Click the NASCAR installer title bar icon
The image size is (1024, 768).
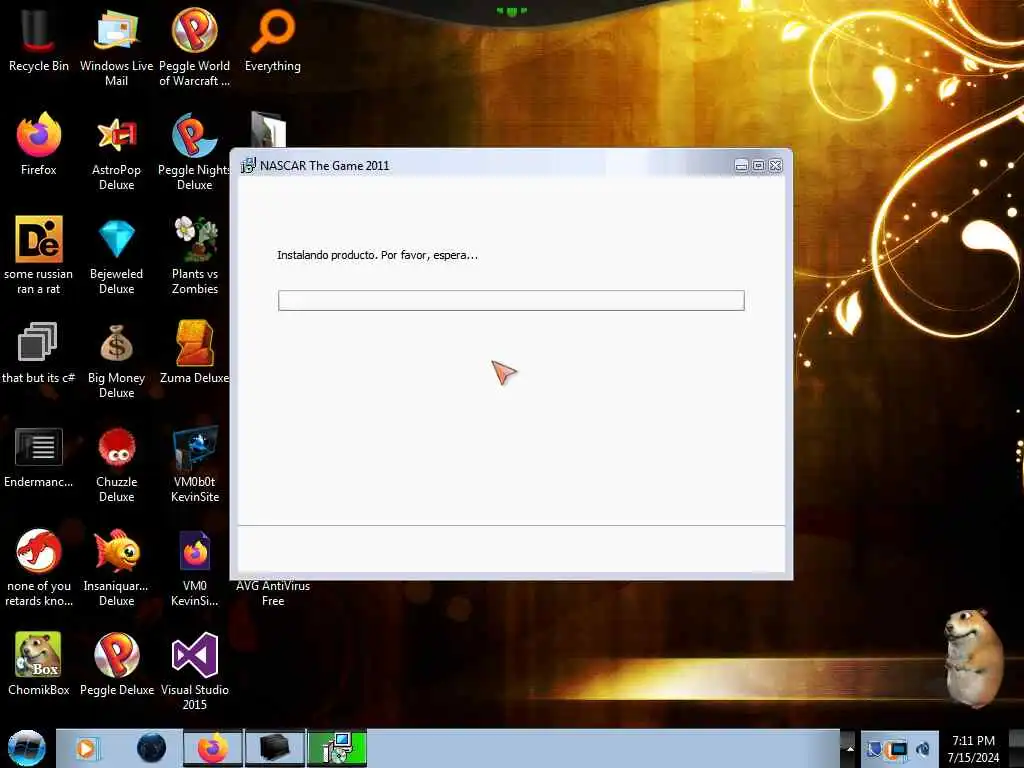248,166
